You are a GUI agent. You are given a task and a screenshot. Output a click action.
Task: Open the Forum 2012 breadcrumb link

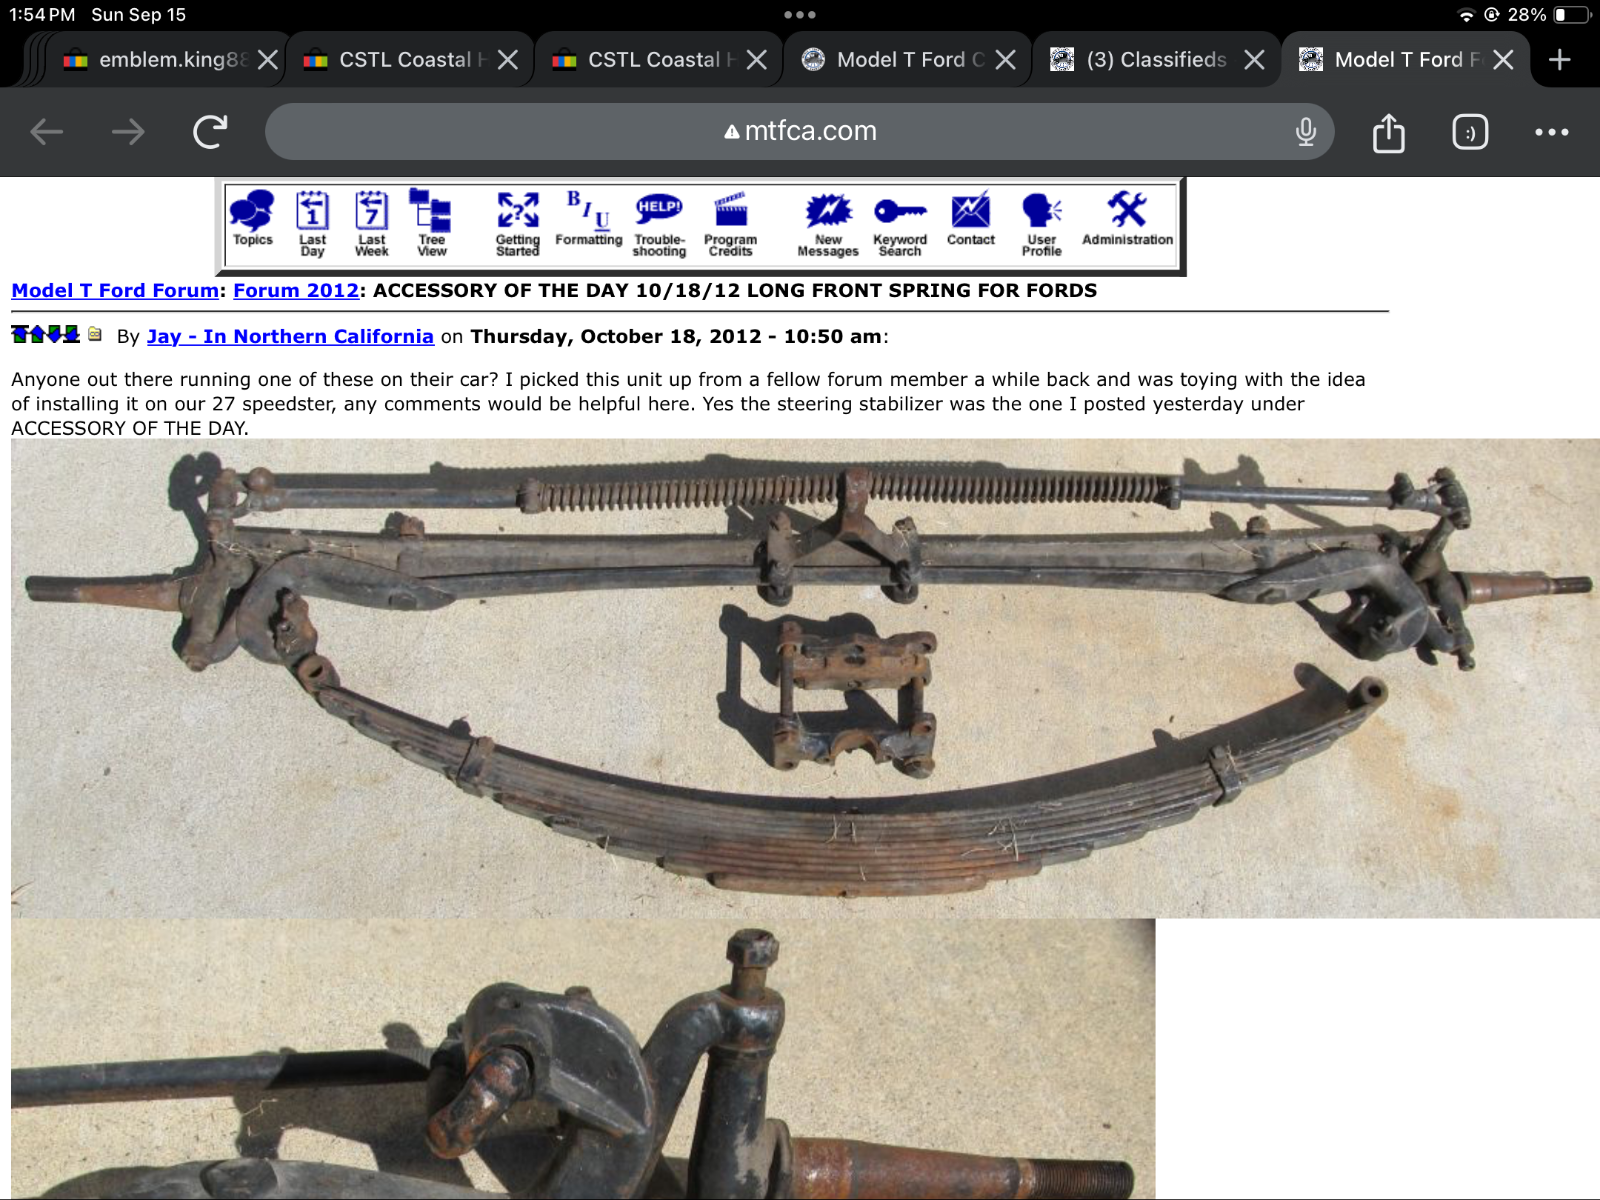coord(296,291)
